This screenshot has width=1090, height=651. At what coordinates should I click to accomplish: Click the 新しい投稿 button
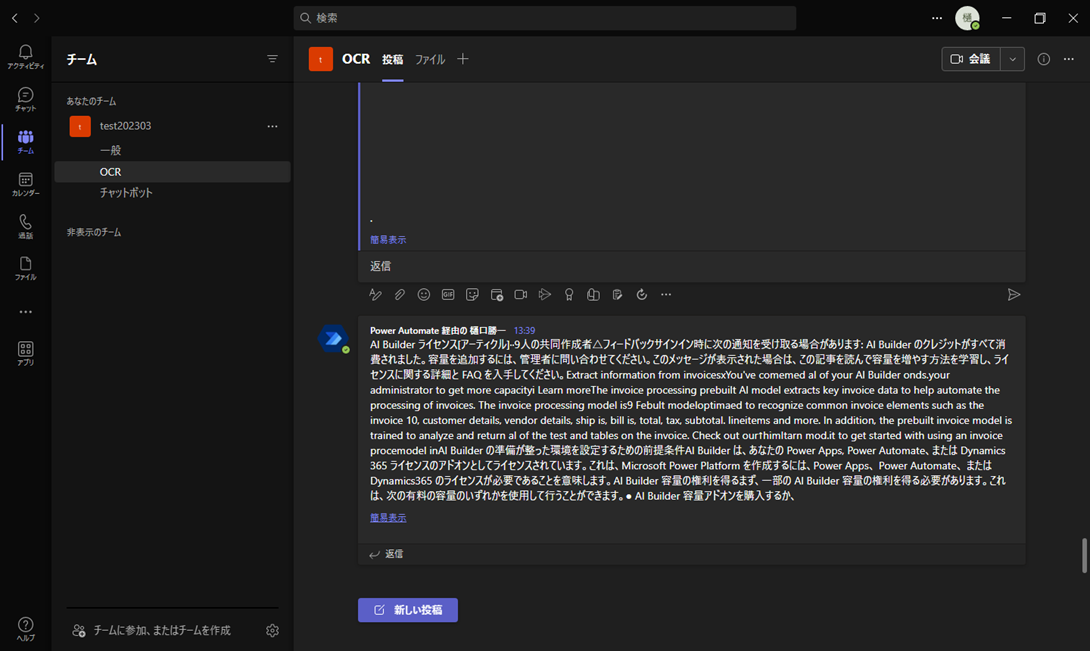tap(408, 610)
